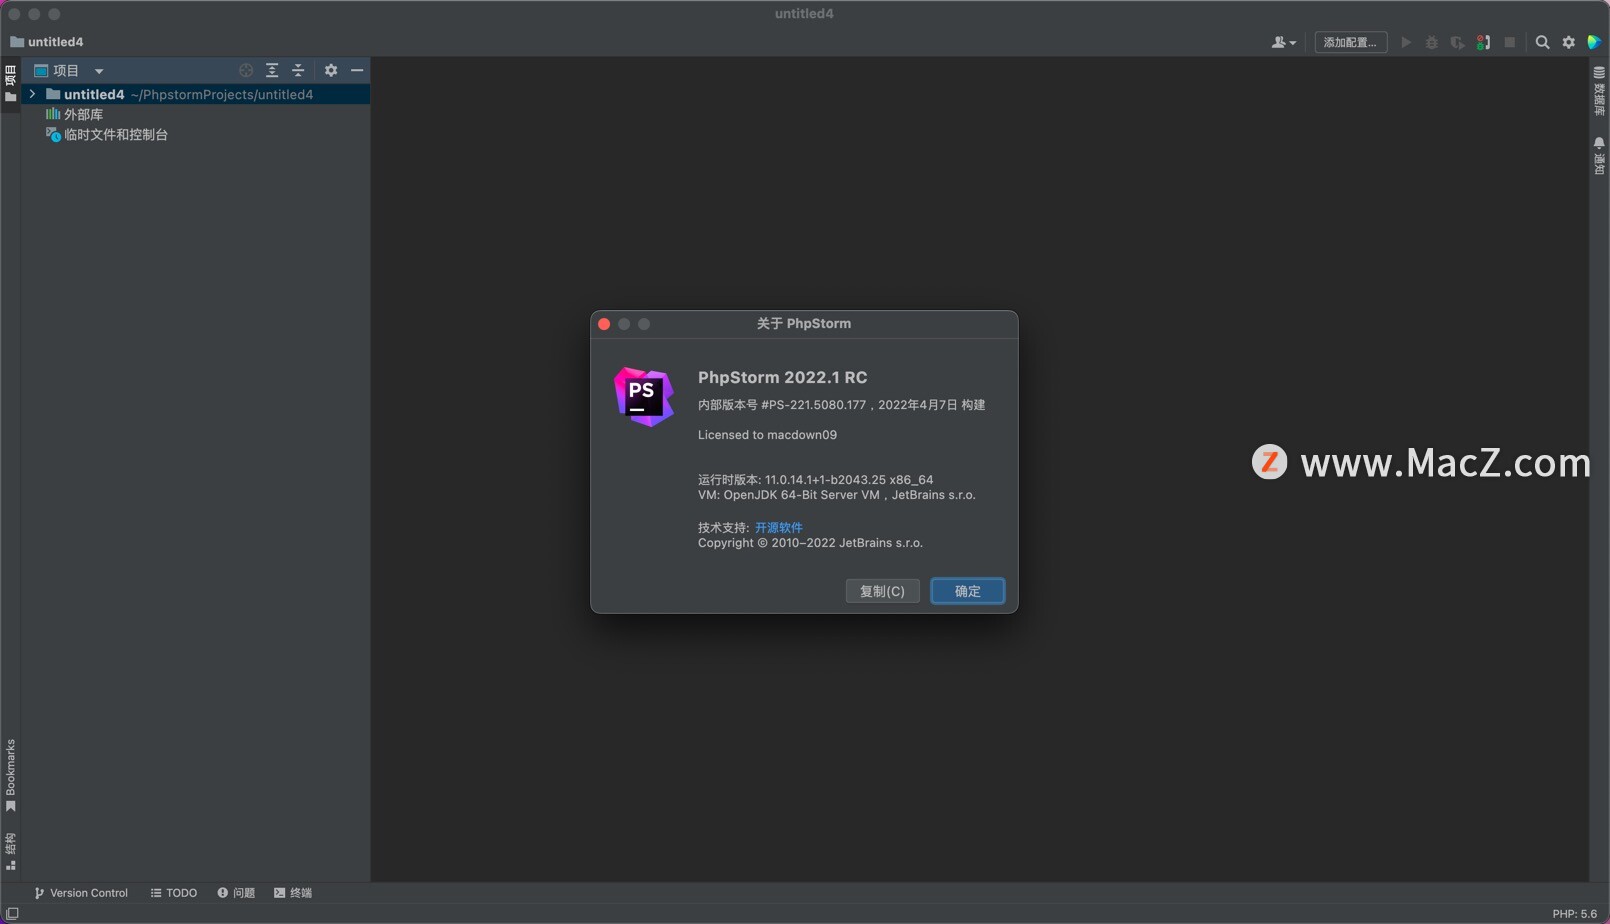The image size is (1610, 924).
Task: Click the 添加配置... button
Action: click(x=1350, y=42)
